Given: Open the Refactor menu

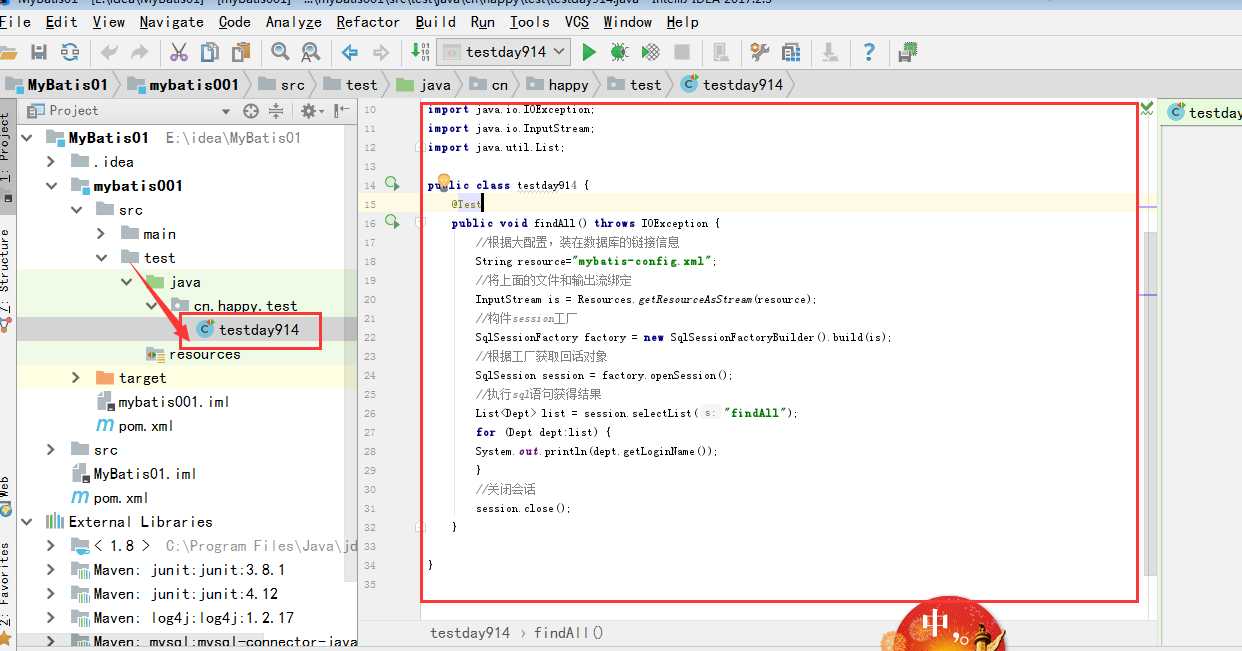Looking at the screenshot, I should 368,22.
